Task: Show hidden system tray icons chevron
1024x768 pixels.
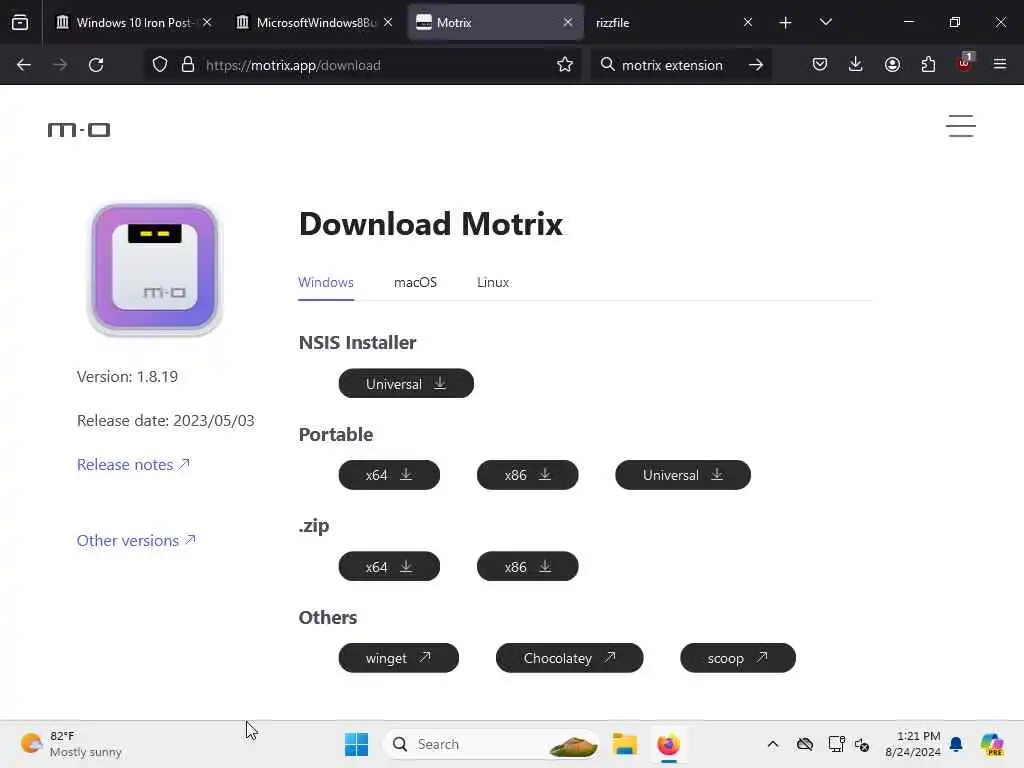Action: coord(773,744)
